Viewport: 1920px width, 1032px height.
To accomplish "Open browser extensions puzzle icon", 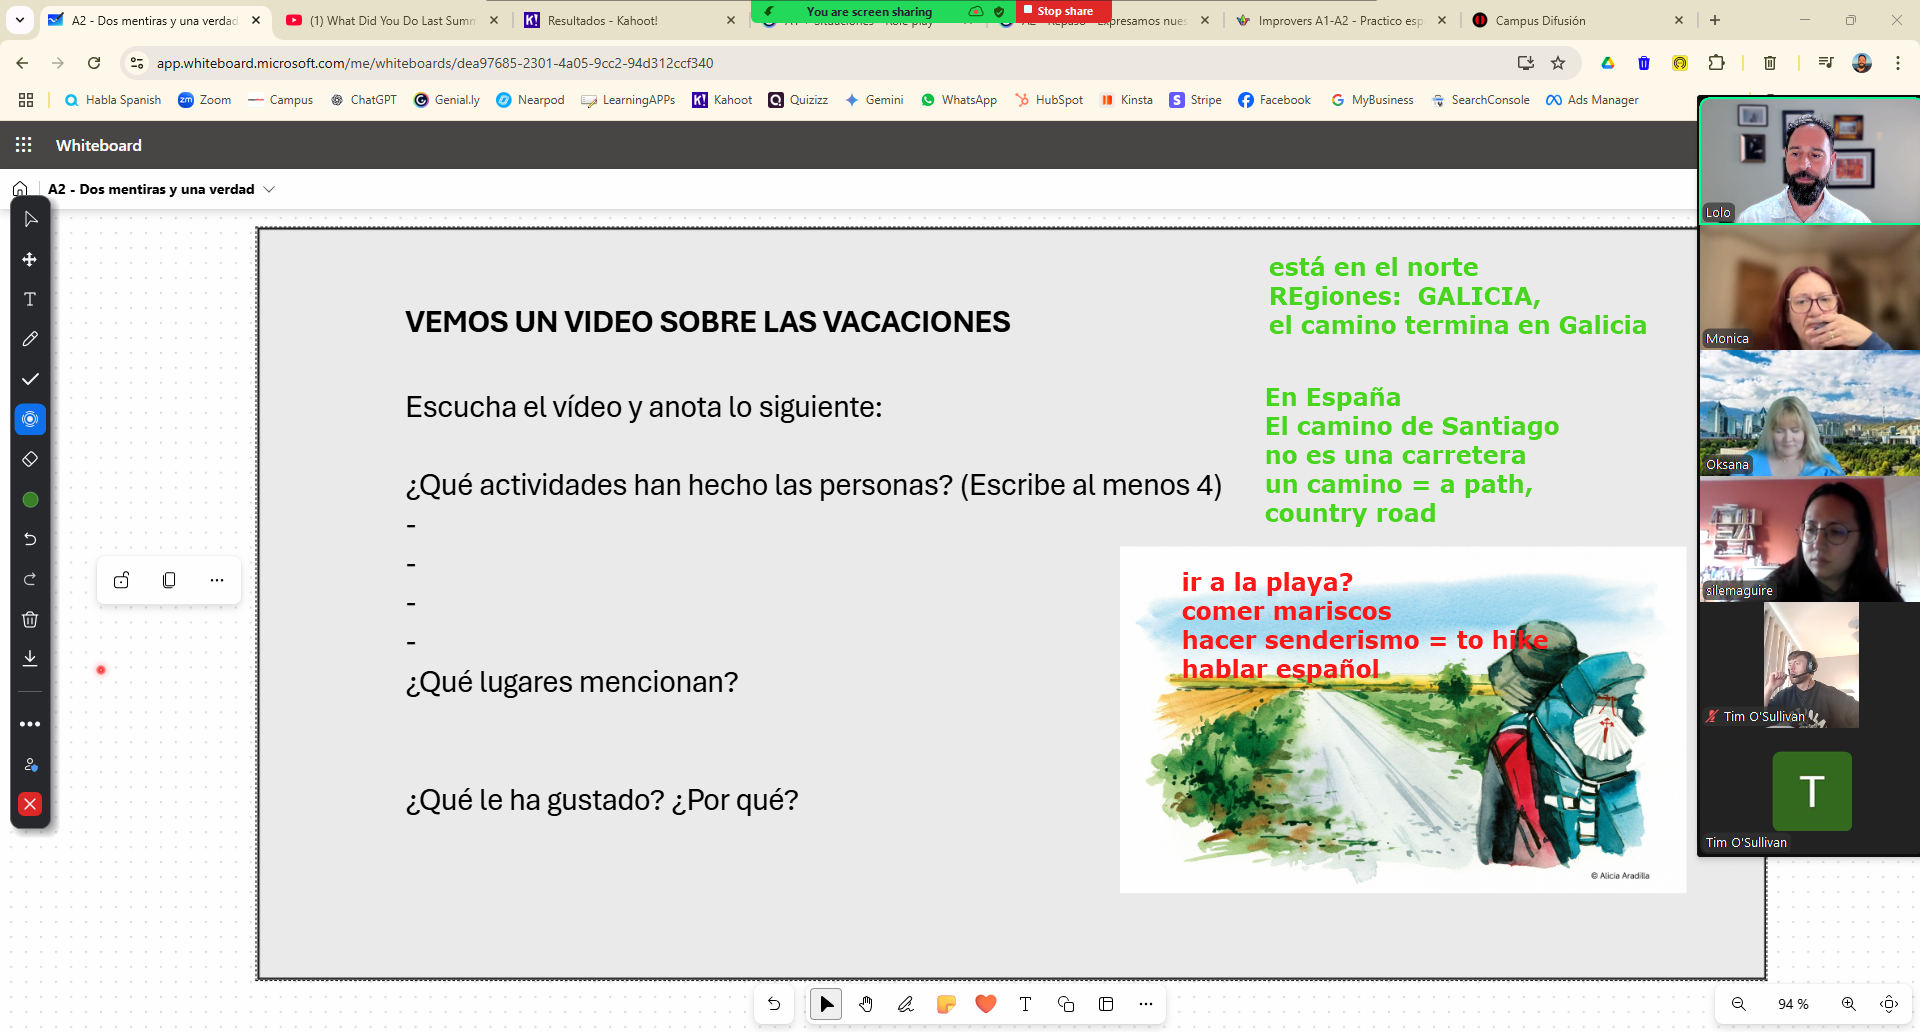I will 1716,63.
